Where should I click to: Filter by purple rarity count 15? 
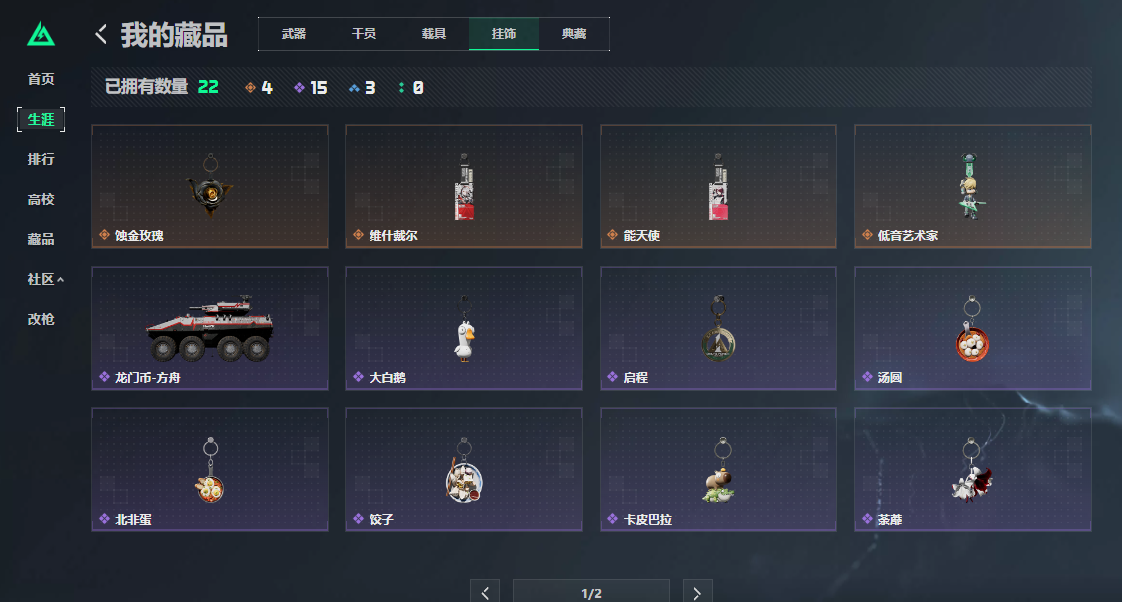310,87
